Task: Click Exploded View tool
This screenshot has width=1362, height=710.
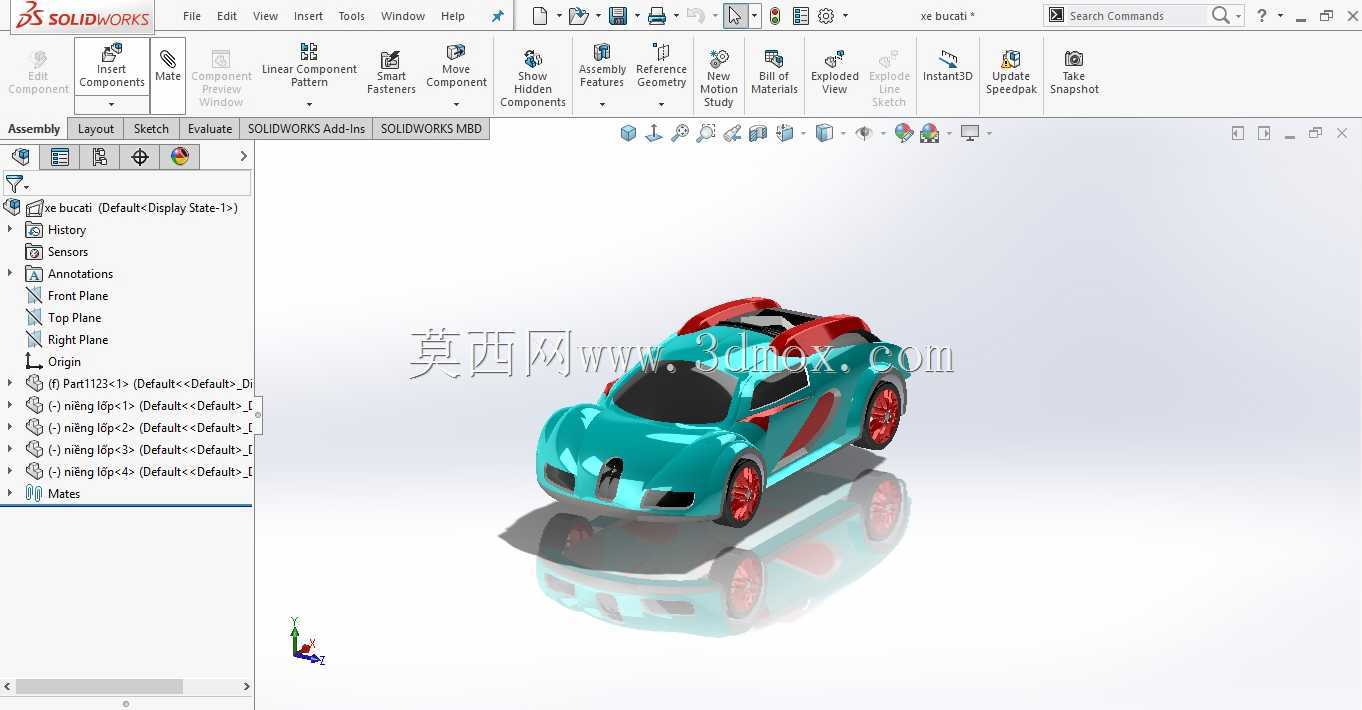Action: coord(835,72)
